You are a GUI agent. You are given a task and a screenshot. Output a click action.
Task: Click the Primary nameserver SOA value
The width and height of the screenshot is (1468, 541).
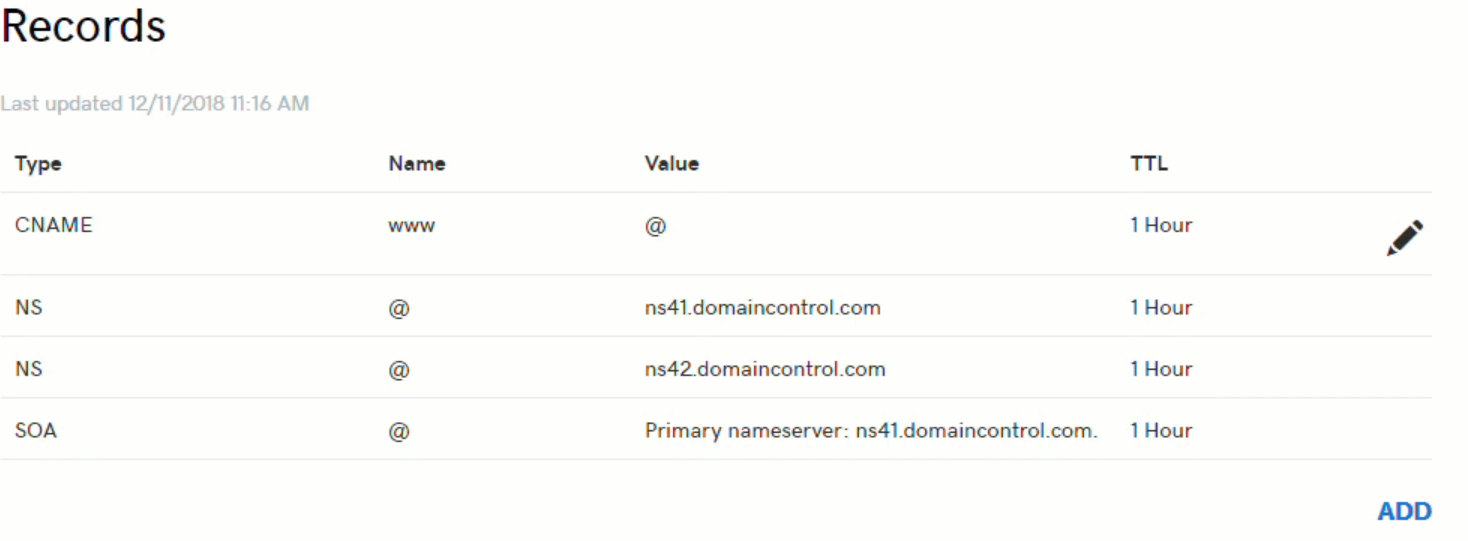pyautogui.click(x=871, y=431)
